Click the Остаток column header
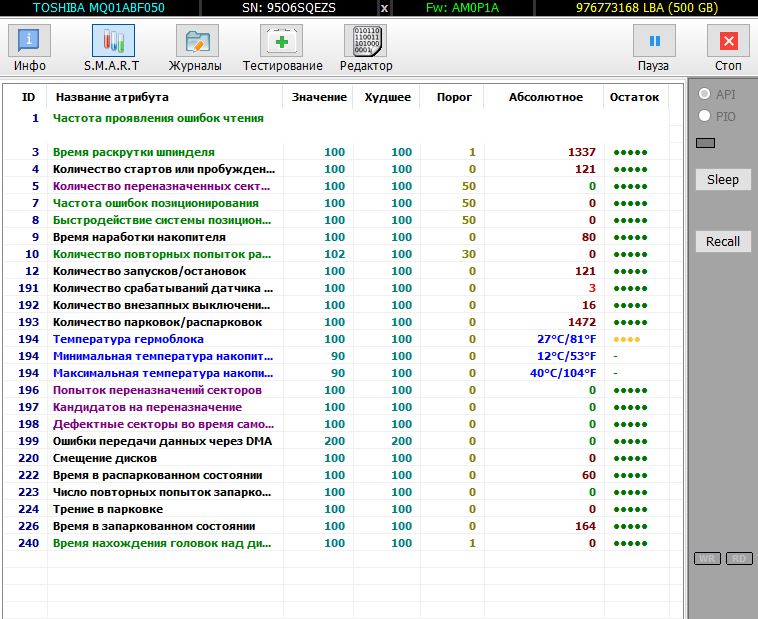Viewport: 758px width, 619px height. tap(634, 97)
